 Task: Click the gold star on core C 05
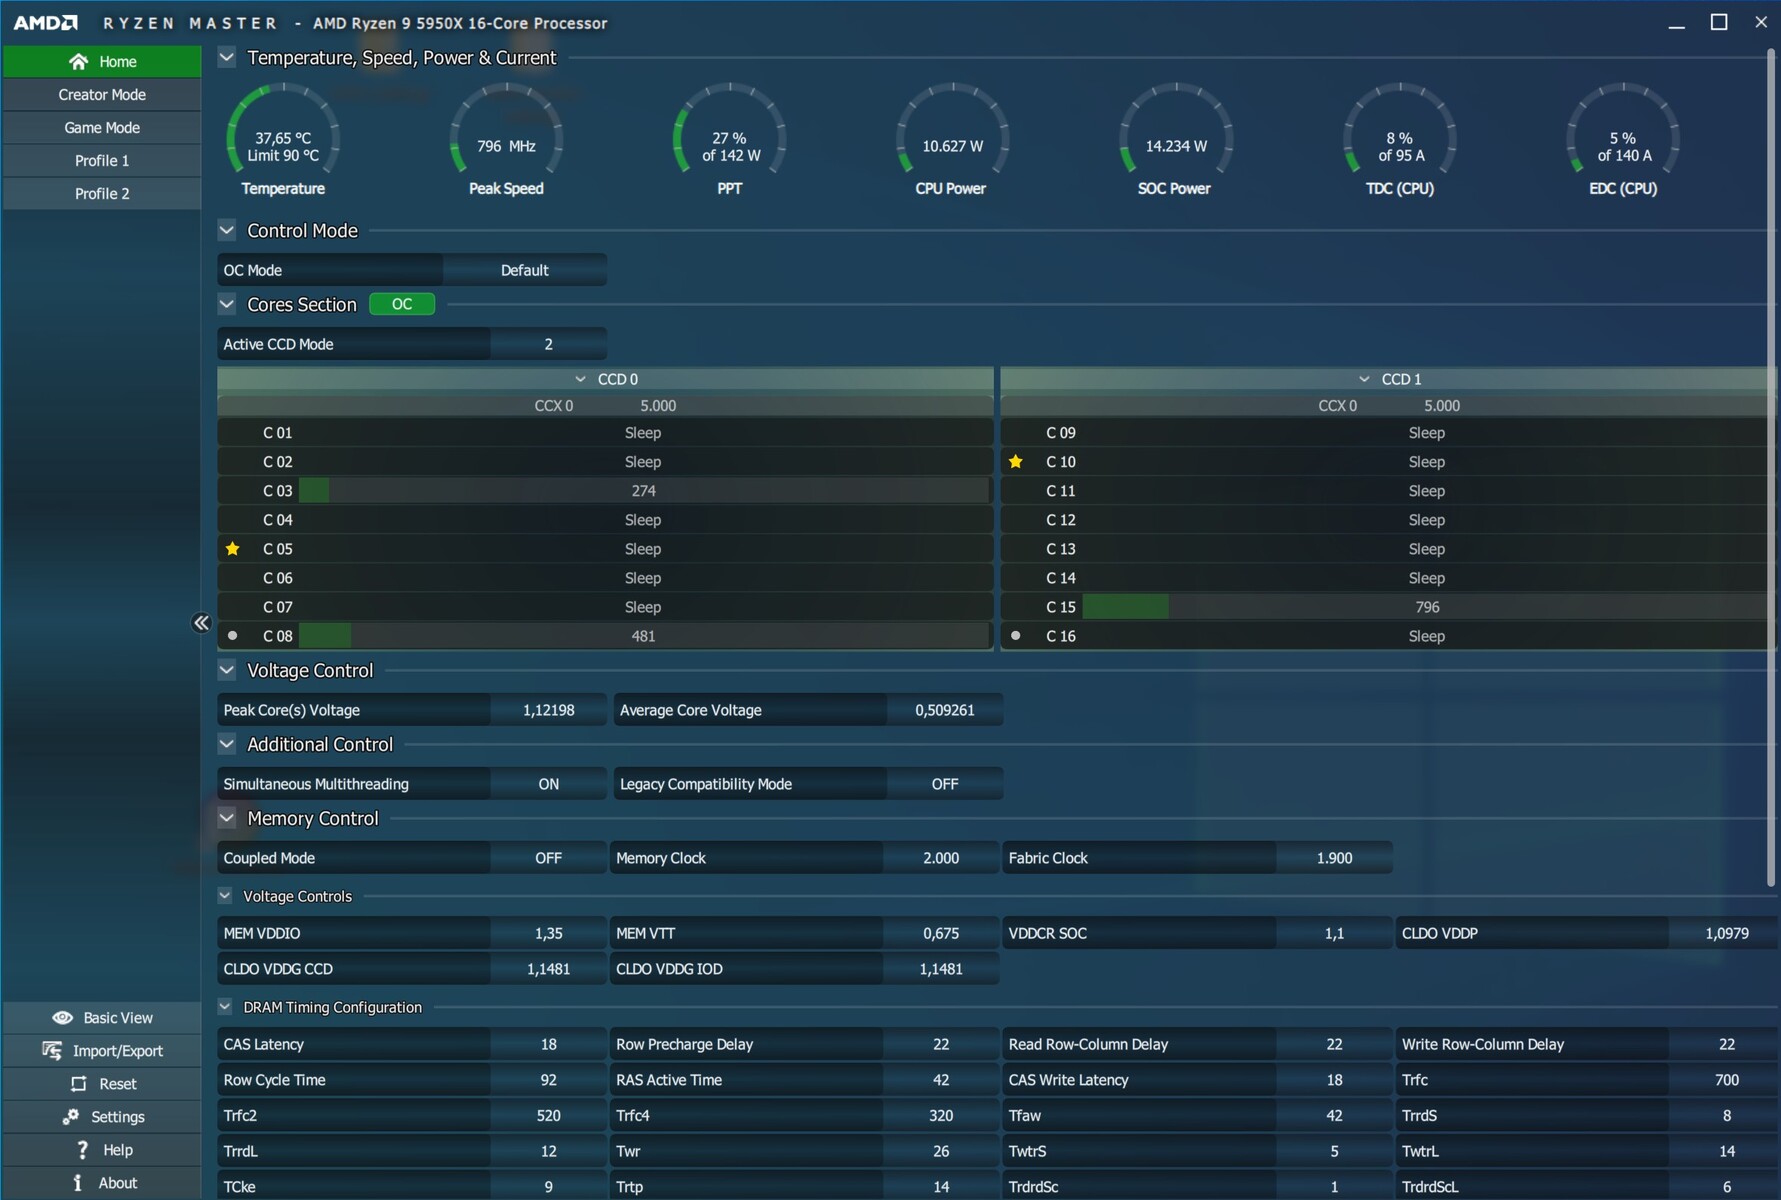pos(233,549)
